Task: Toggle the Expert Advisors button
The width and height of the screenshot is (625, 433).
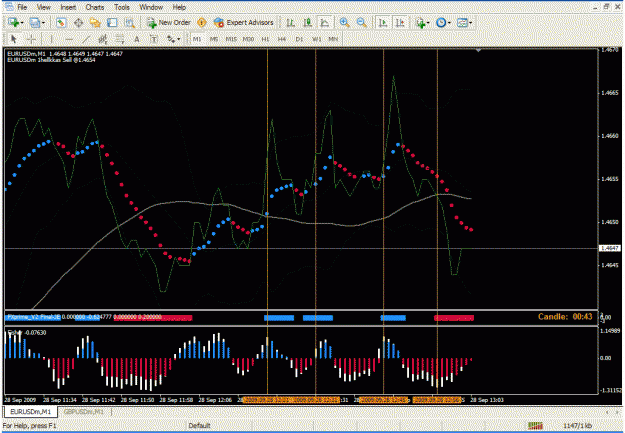Action: [x=244, y=23]
